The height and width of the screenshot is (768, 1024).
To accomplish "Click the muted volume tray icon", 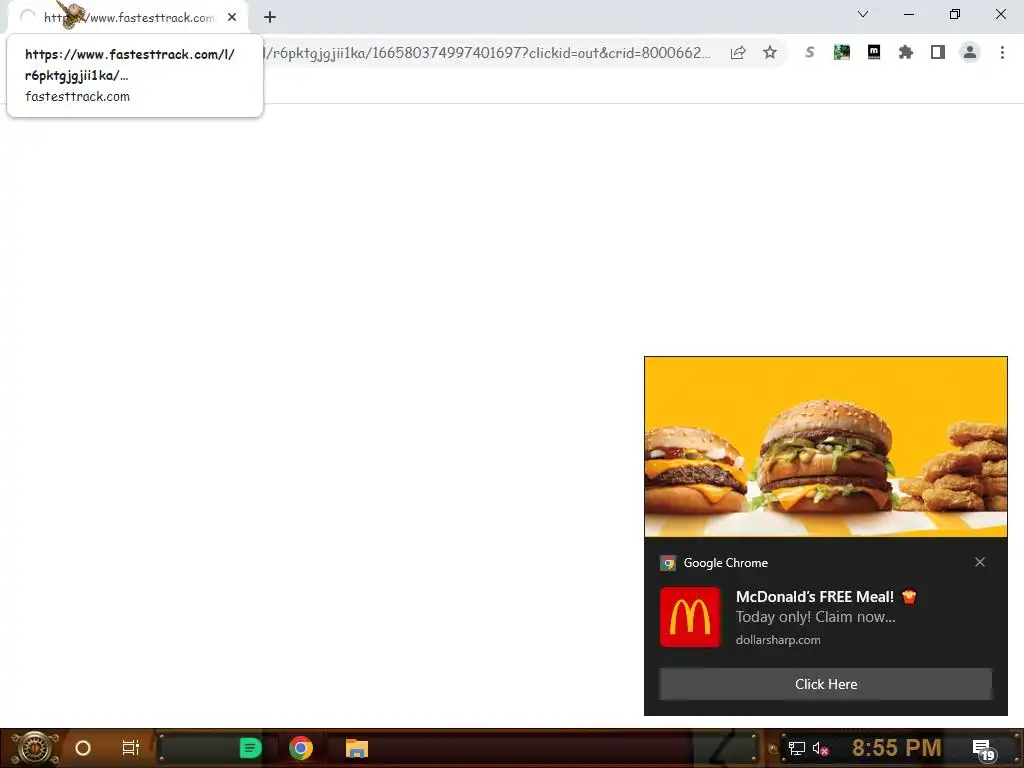I will (821, 748).
